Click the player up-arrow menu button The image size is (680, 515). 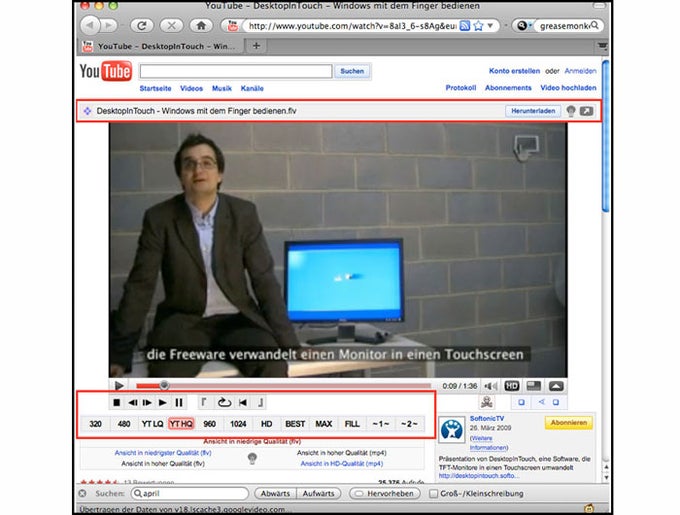tap(556, 386)
